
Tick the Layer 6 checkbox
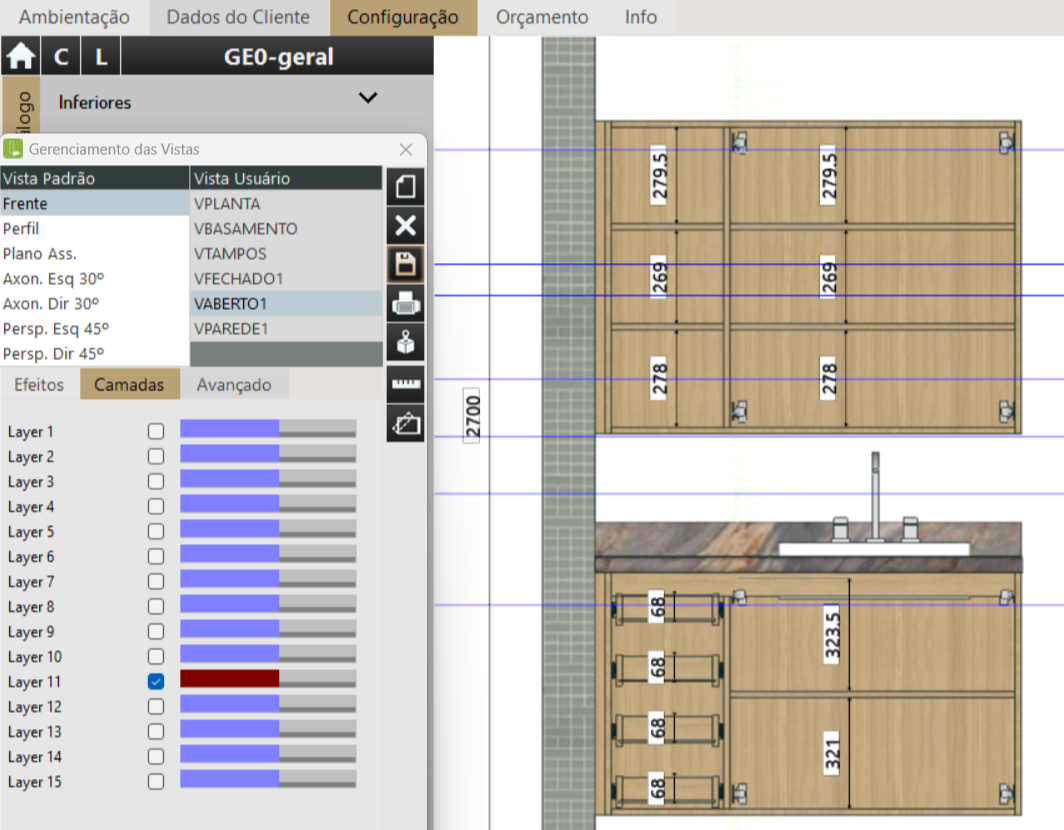(156, 556)
